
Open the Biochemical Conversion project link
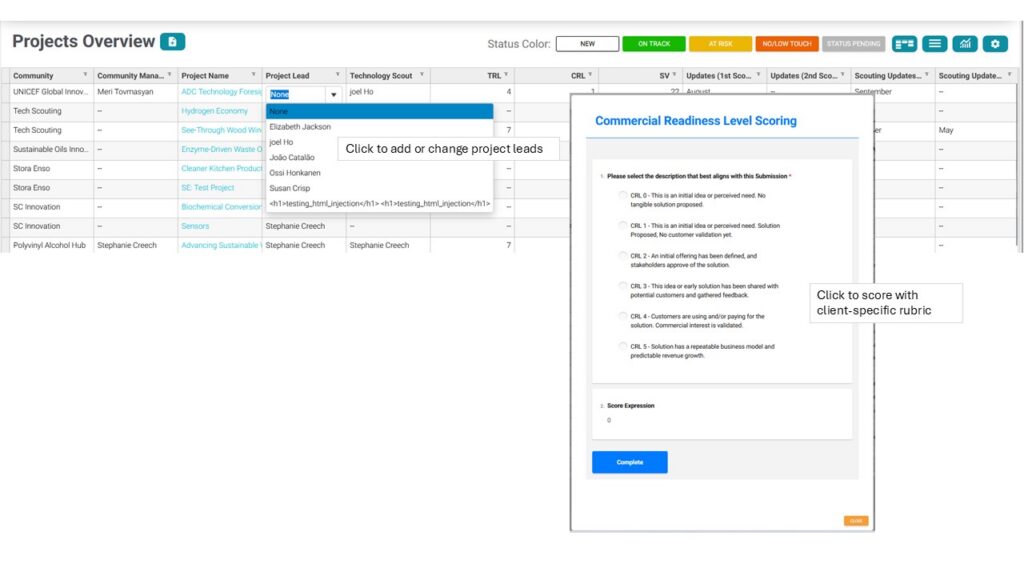221,207
